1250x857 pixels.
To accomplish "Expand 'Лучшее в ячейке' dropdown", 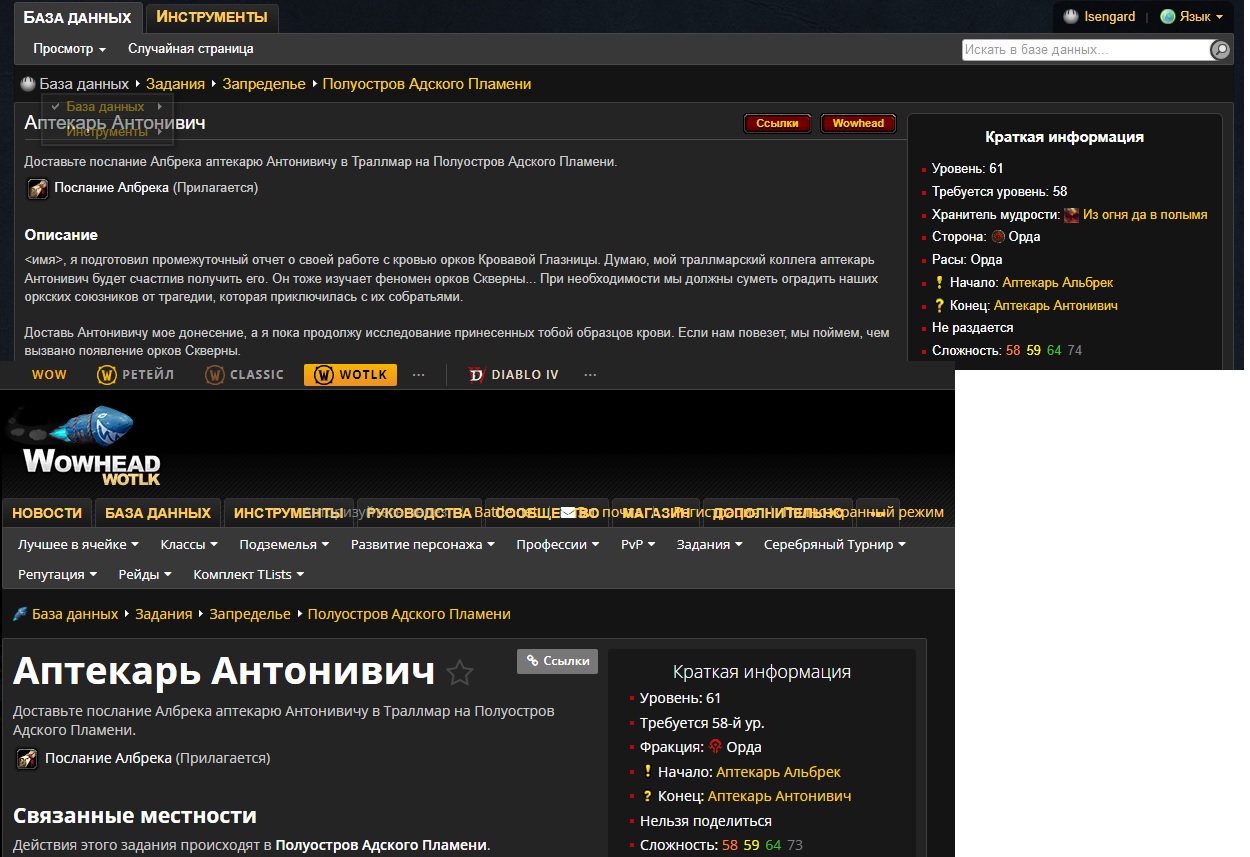I will (x=79, y=545).
